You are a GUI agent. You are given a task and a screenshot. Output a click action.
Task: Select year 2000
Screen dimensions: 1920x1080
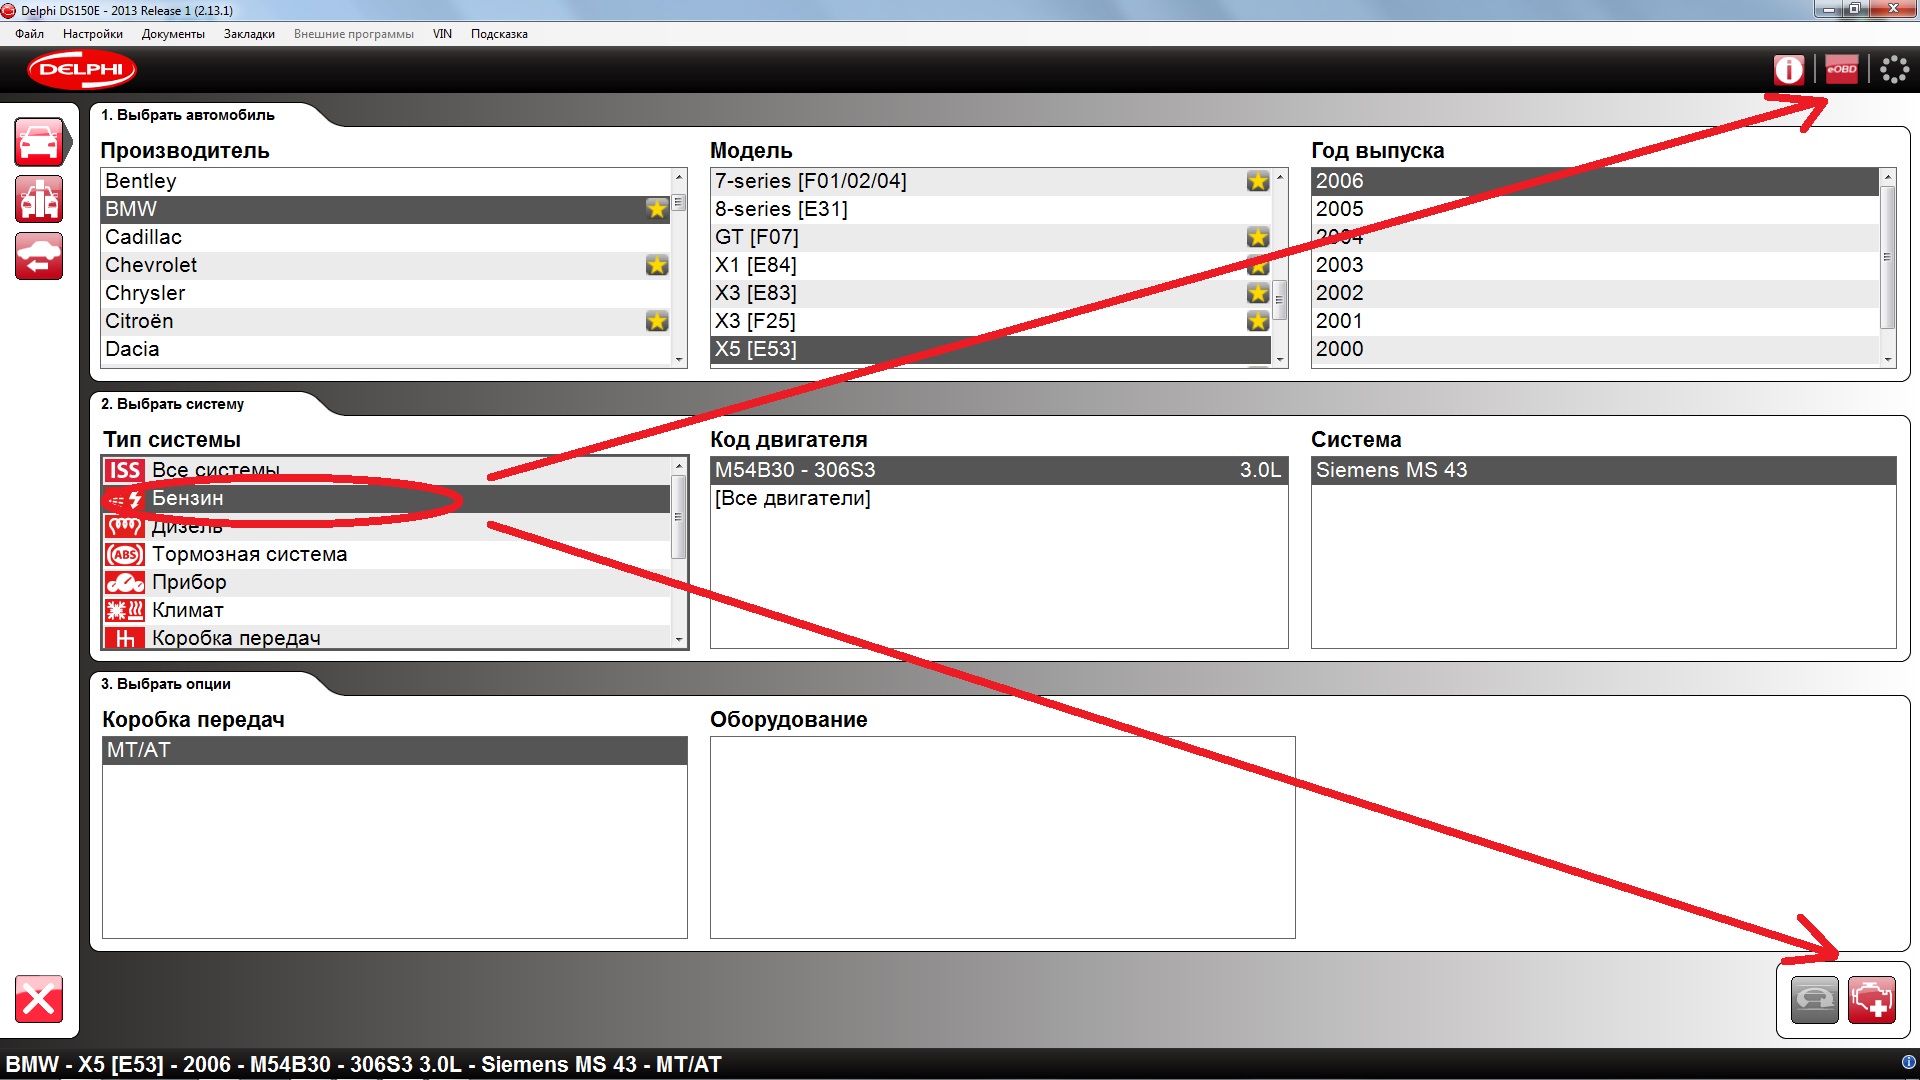(x=1595, y=349)
